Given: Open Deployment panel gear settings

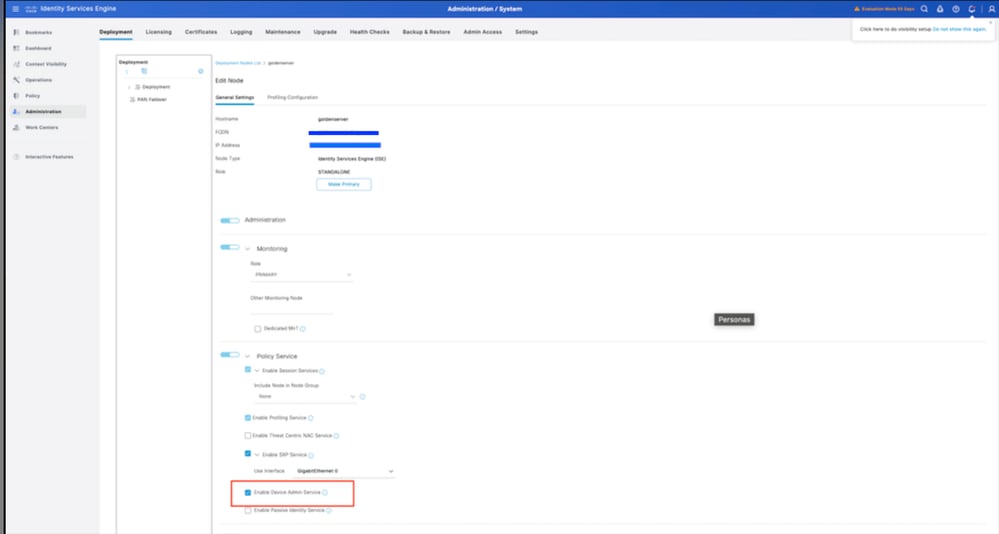Looking at the screenshot, I should coord(201,71).
